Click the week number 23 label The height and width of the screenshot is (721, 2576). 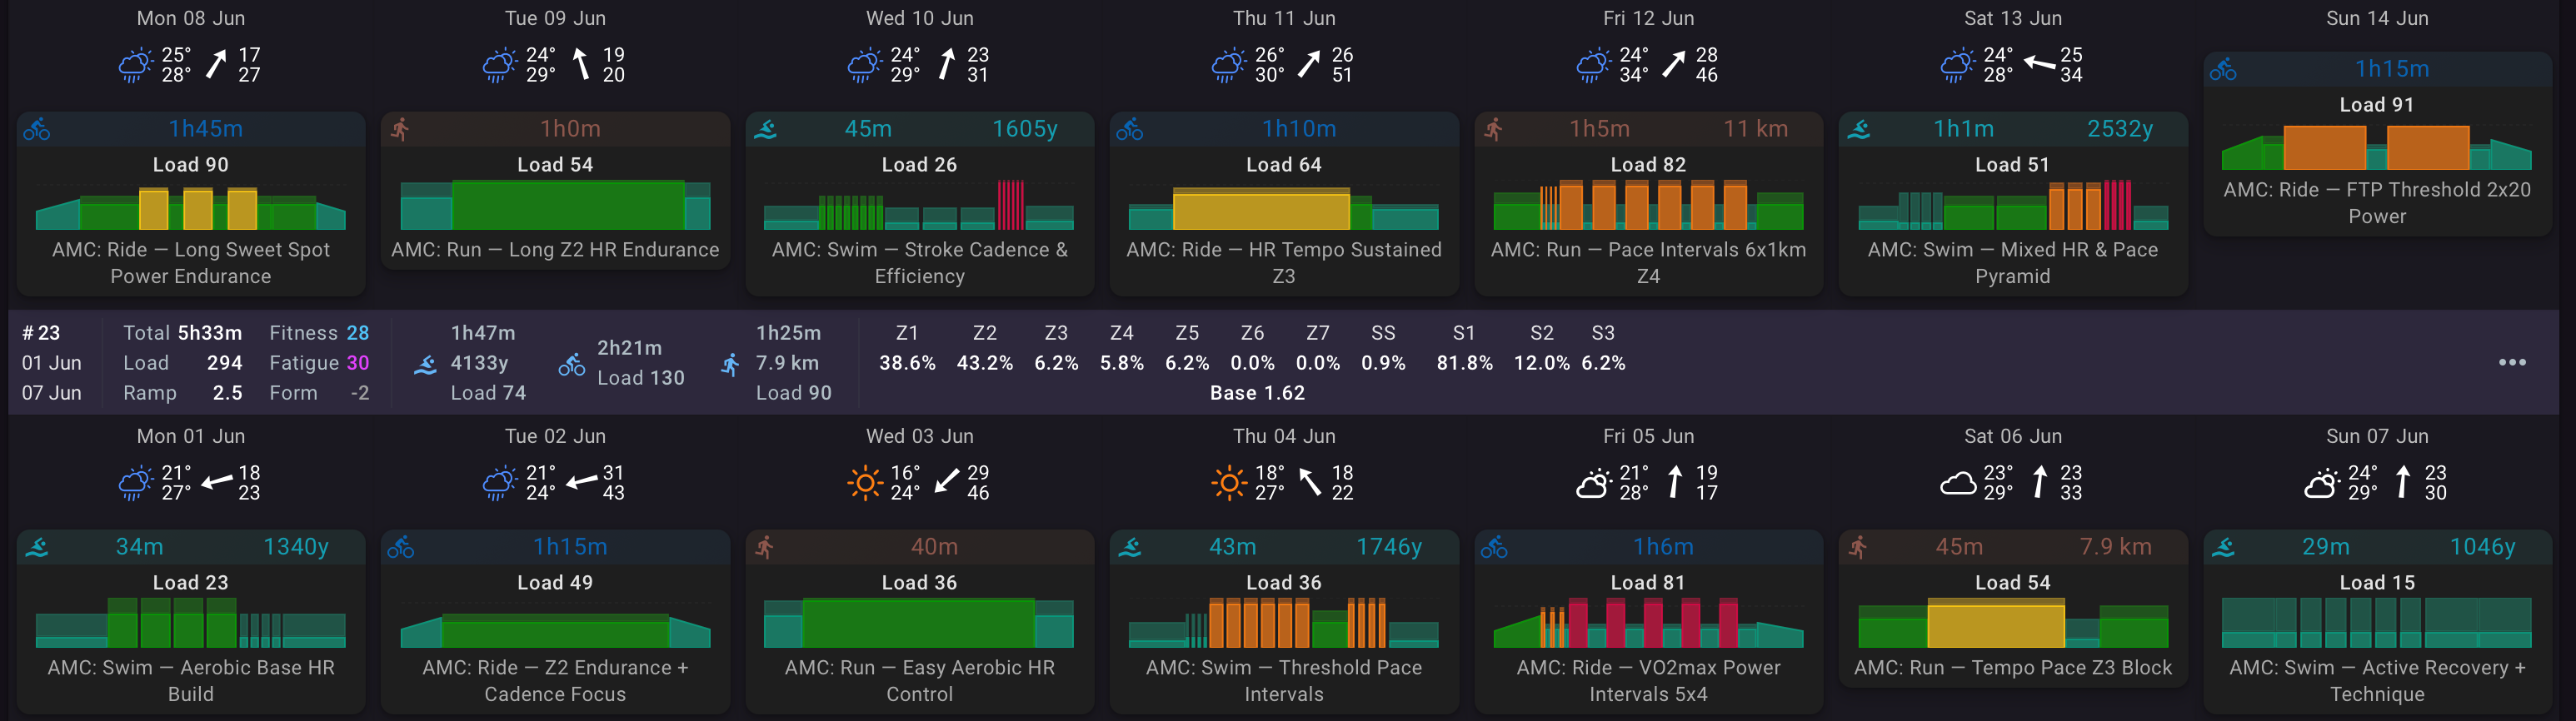[x=41, y=333]
